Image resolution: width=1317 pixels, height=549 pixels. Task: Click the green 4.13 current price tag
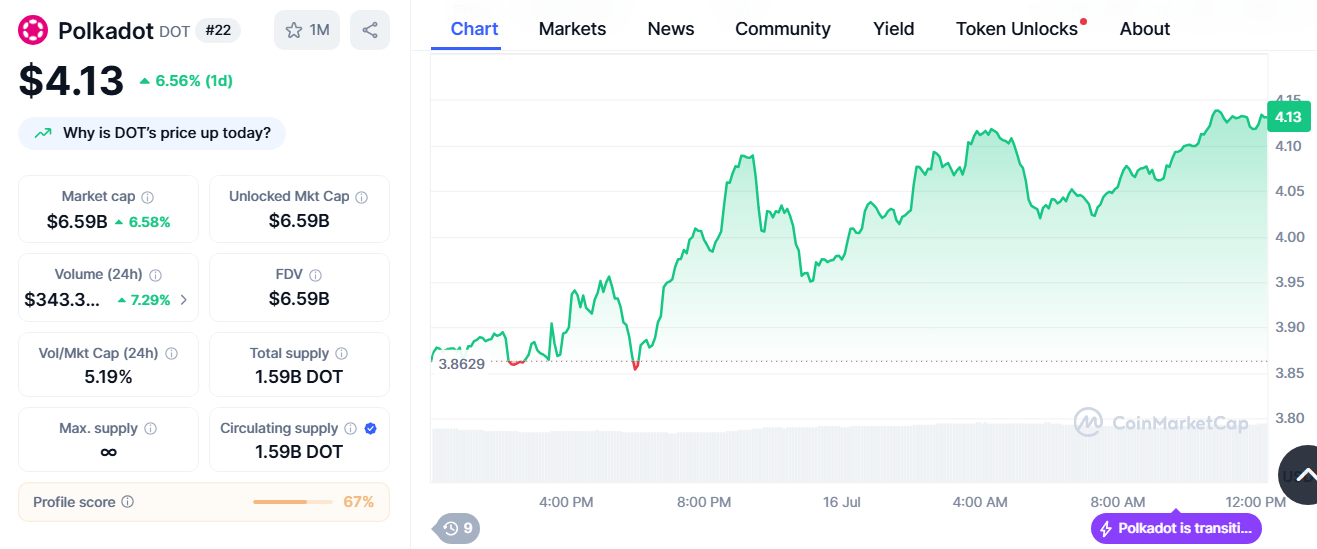[1289, 117]
